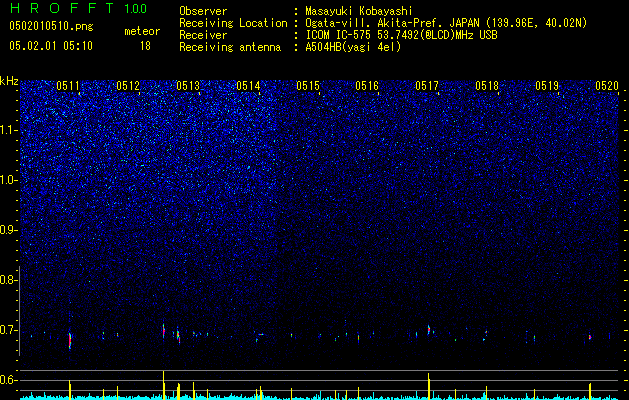Click the Observer field label
Screen dimensions: 629x400
[x=203, y=11]
